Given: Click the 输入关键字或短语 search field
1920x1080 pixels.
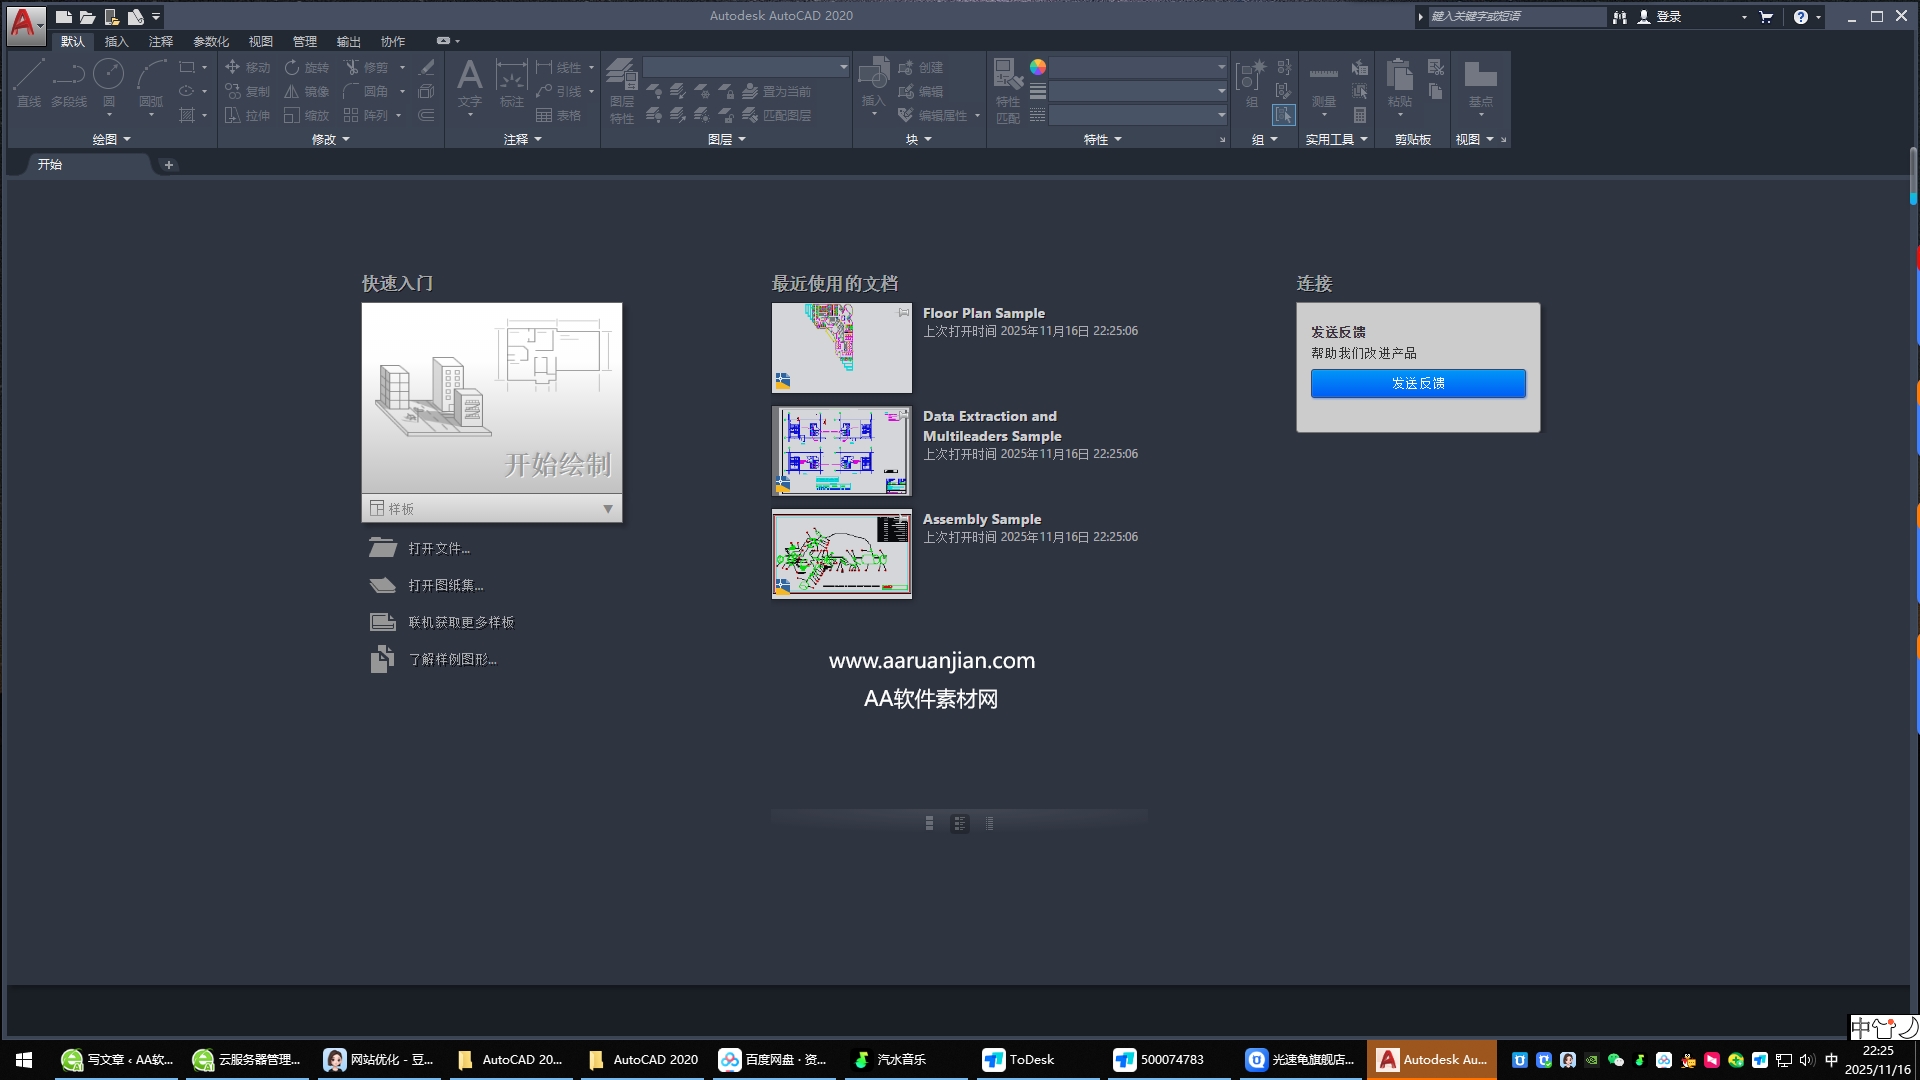Looking at the screenshot, I should [x=1510, y=16].
